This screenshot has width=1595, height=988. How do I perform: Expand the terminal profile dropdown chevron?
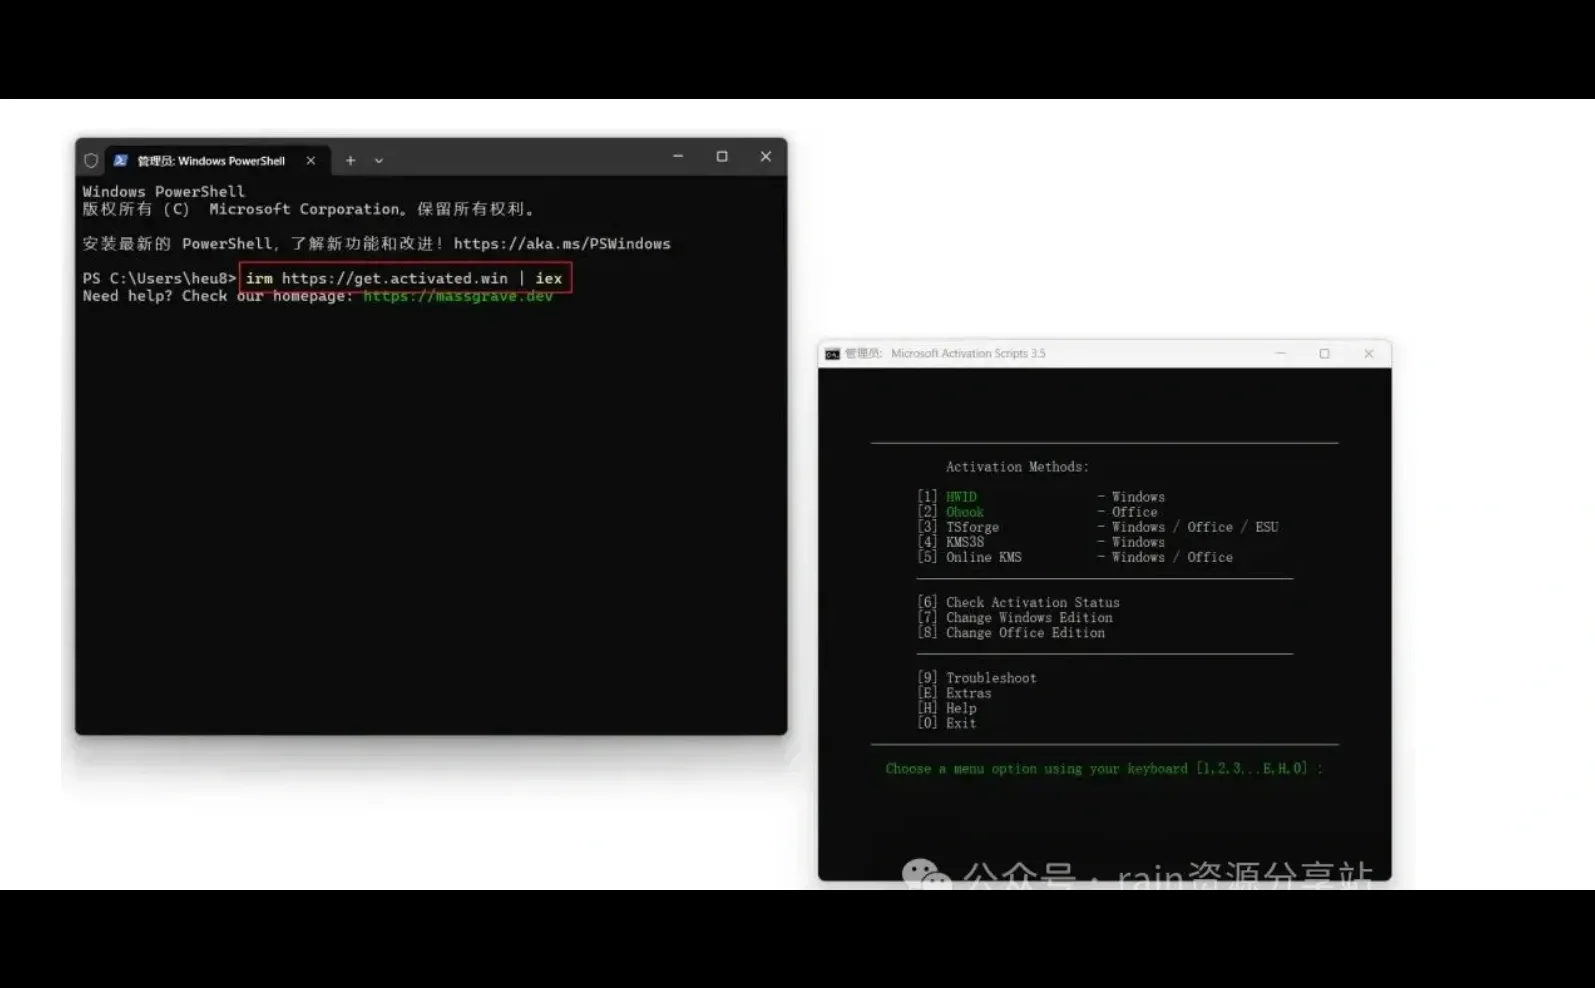coord(379,160)
